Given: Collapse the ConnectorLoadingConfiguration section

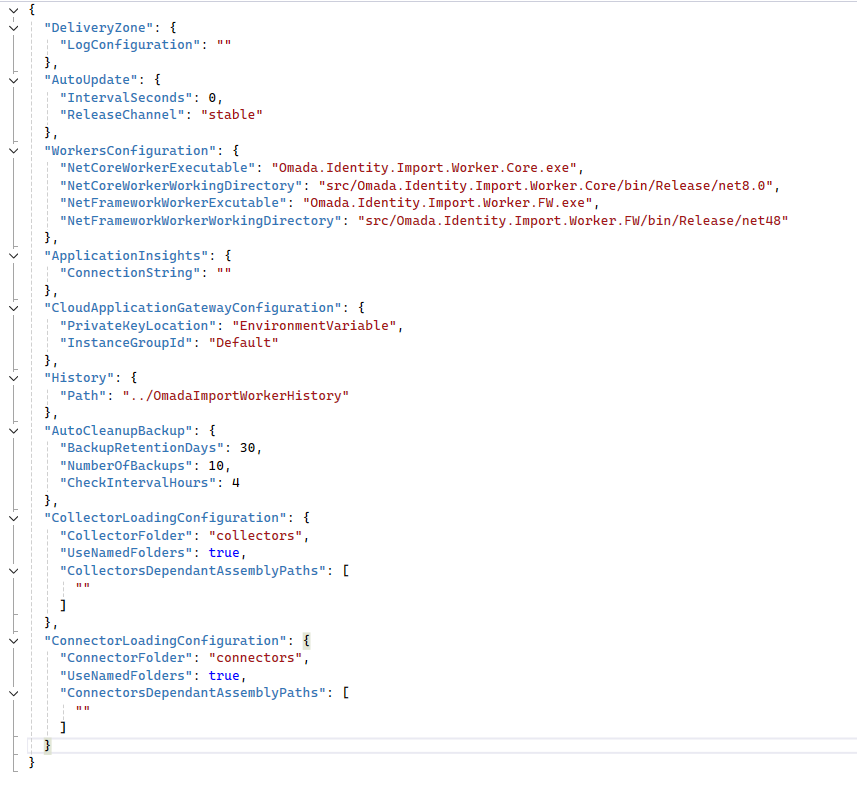Looking at the screenshot, I should pos(13,640).
